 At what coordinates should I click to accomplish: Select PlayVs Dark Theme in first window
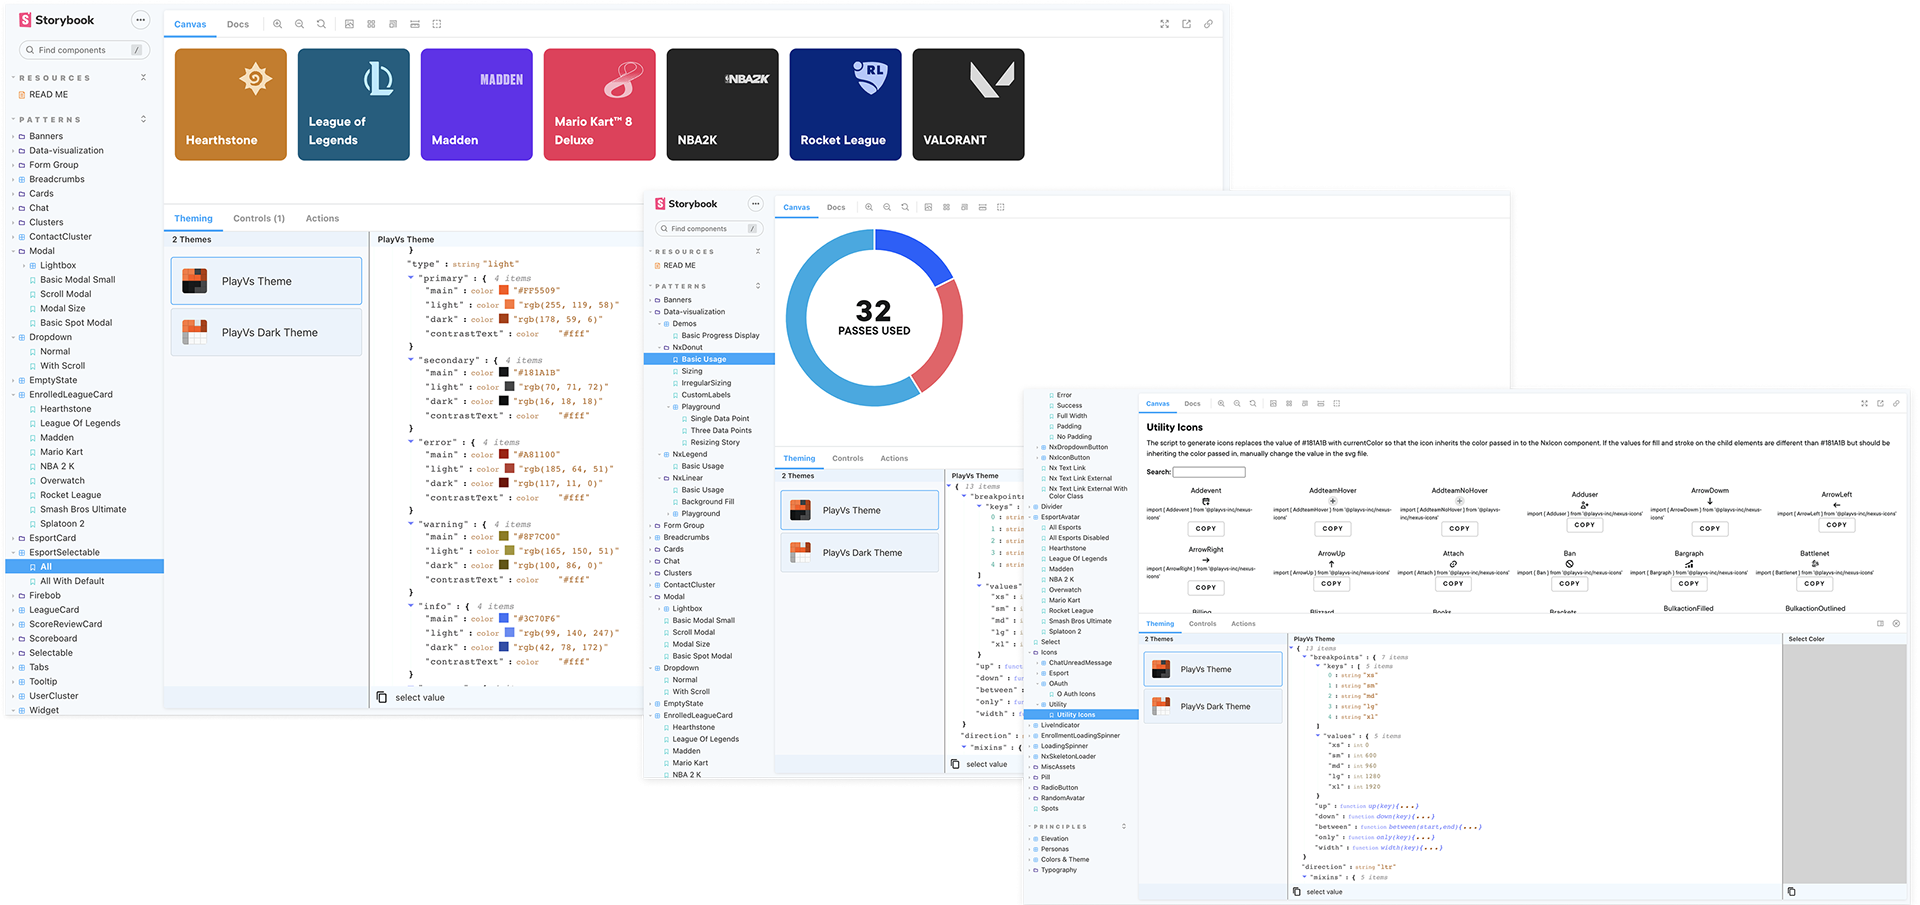[266, 332]
